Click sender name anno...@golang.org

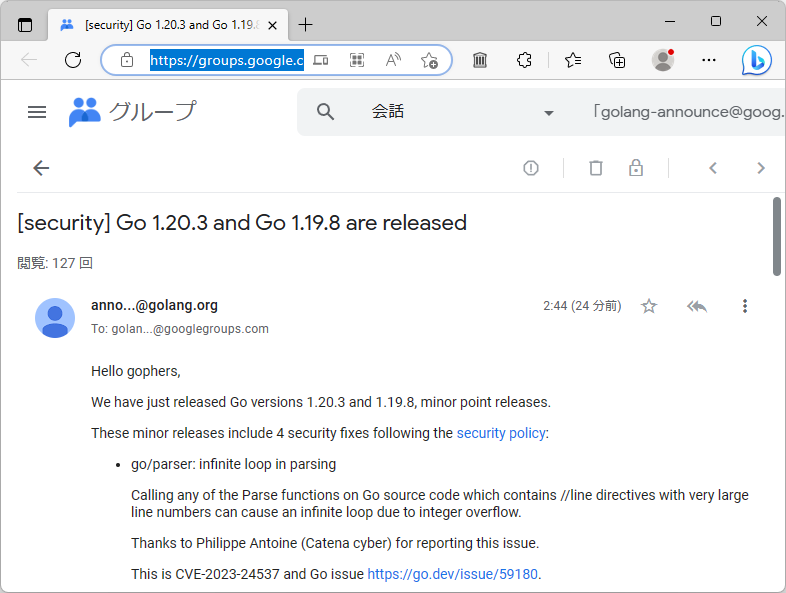pyautogui.click(x=154, y=305)
